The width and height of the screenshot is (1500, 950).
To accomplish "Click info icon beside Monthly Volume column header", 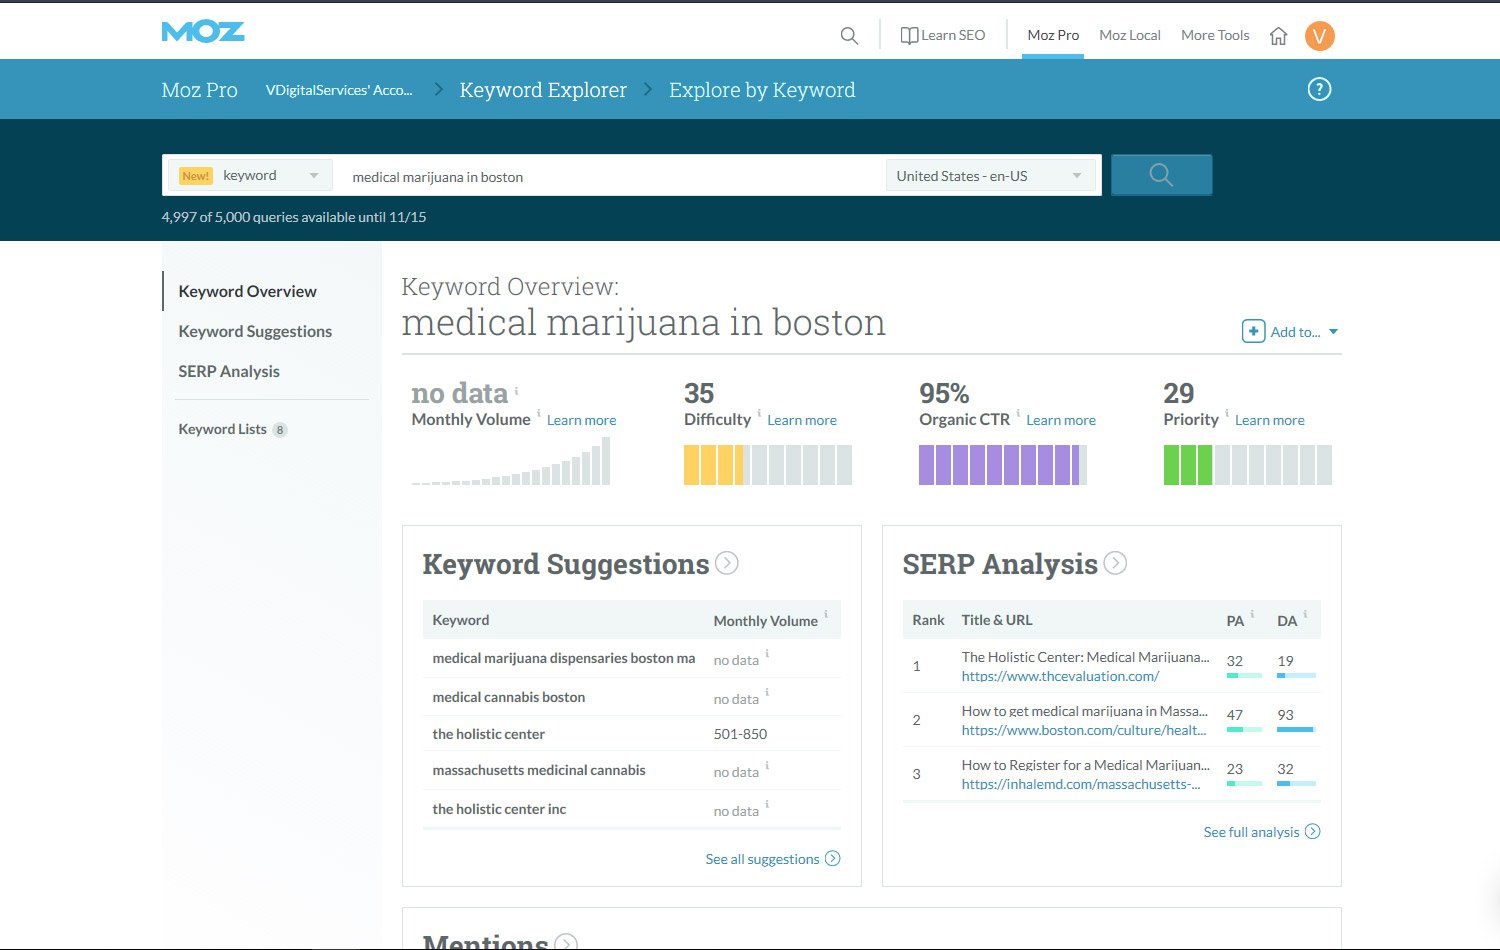I will 826,615.
